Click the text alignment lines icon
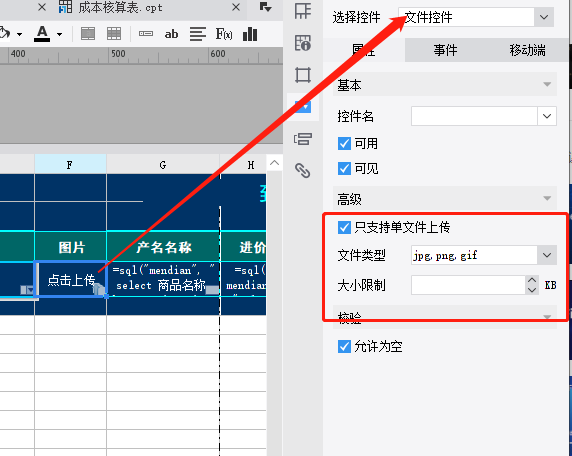The image size is (572, 456). 198,34
